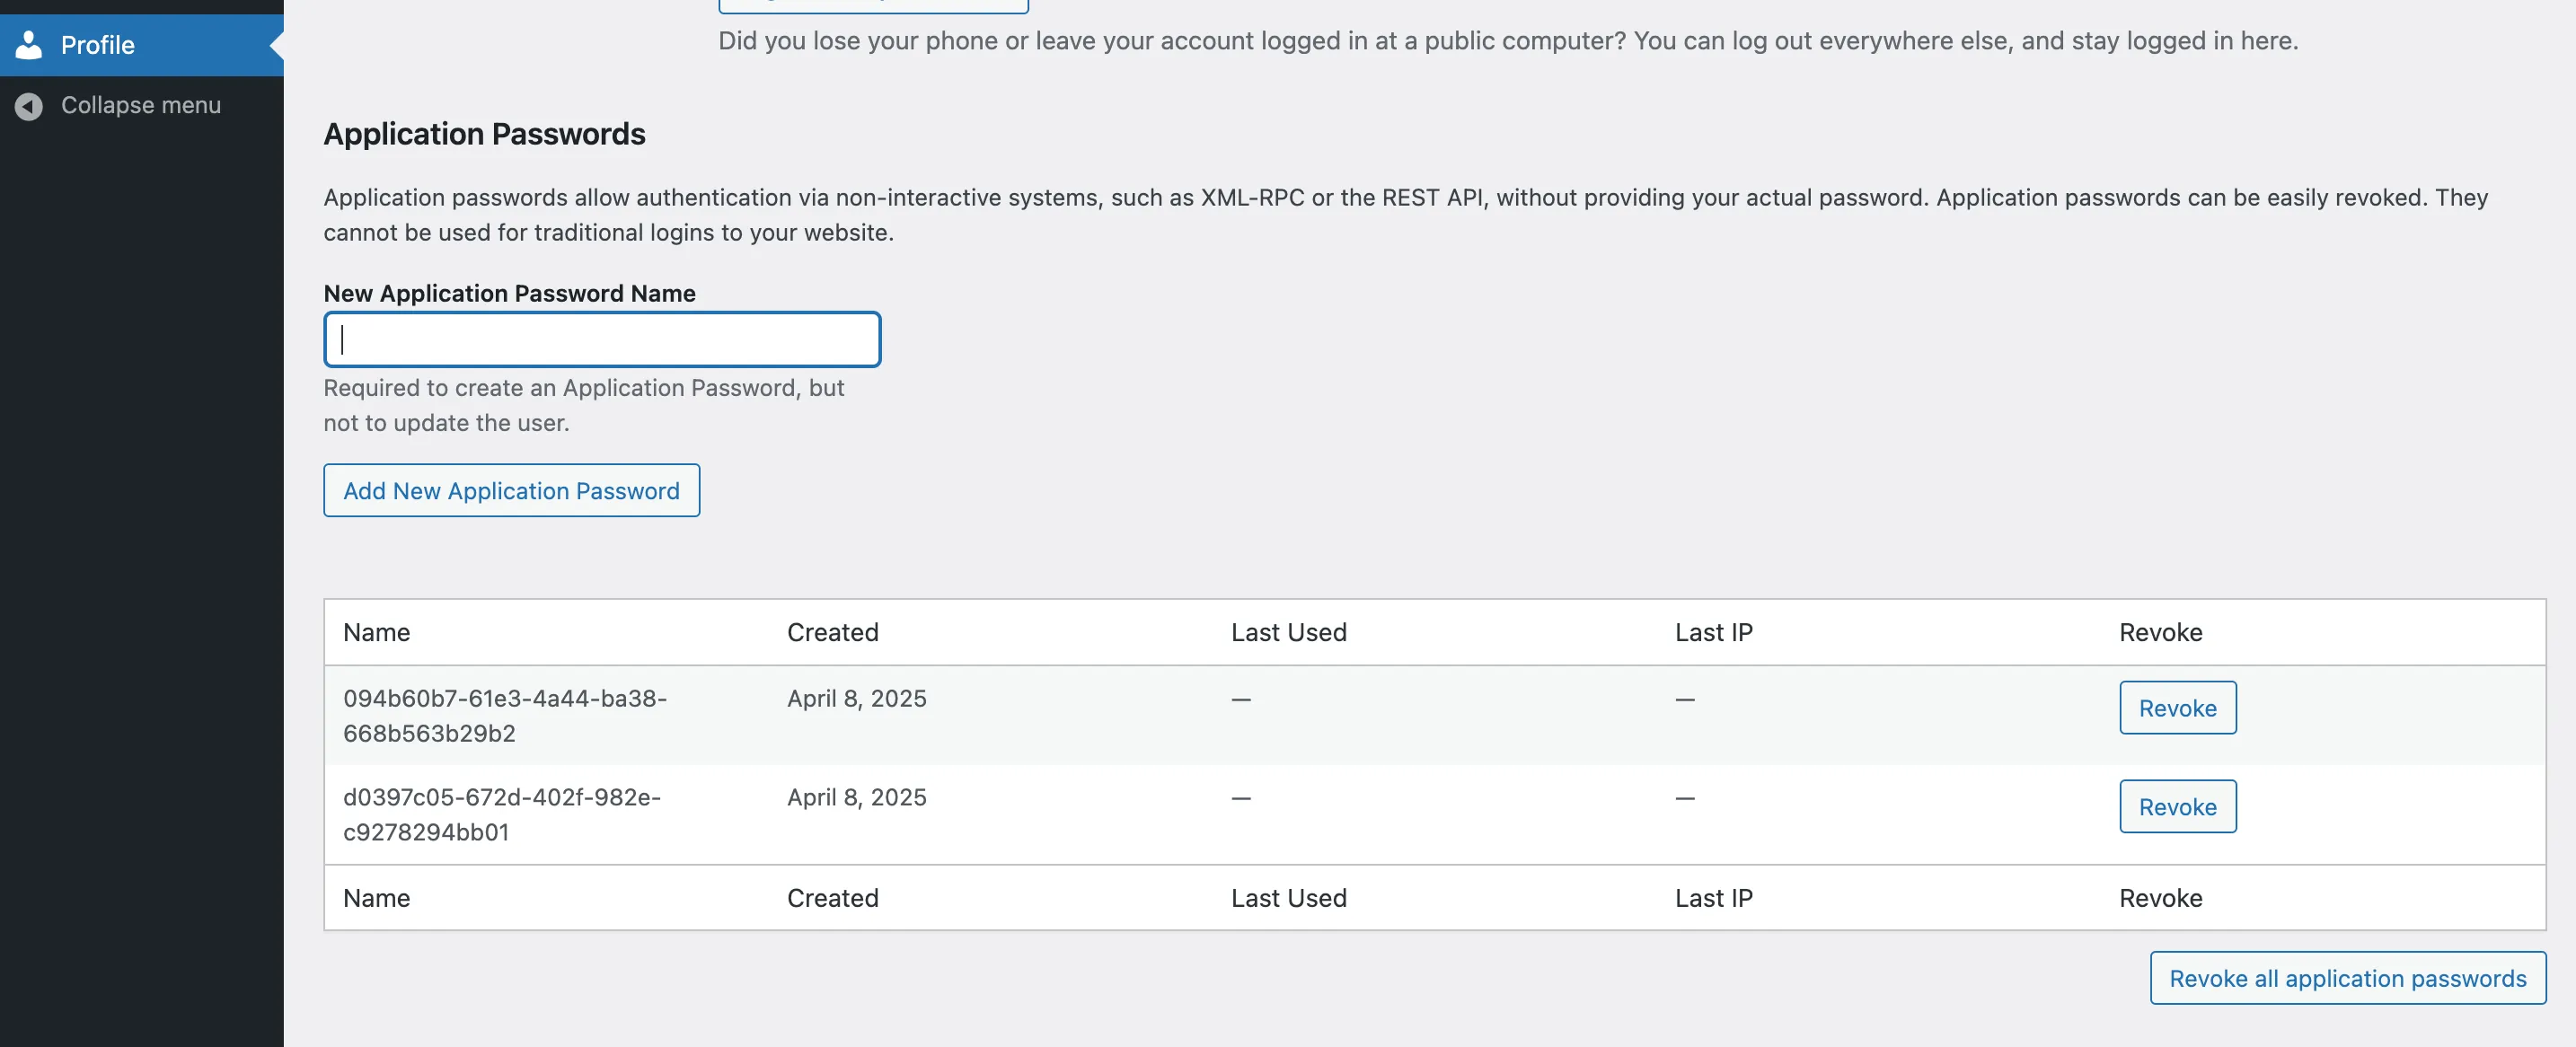
Task: Click the Created header at table top
Action: [832, 632]
